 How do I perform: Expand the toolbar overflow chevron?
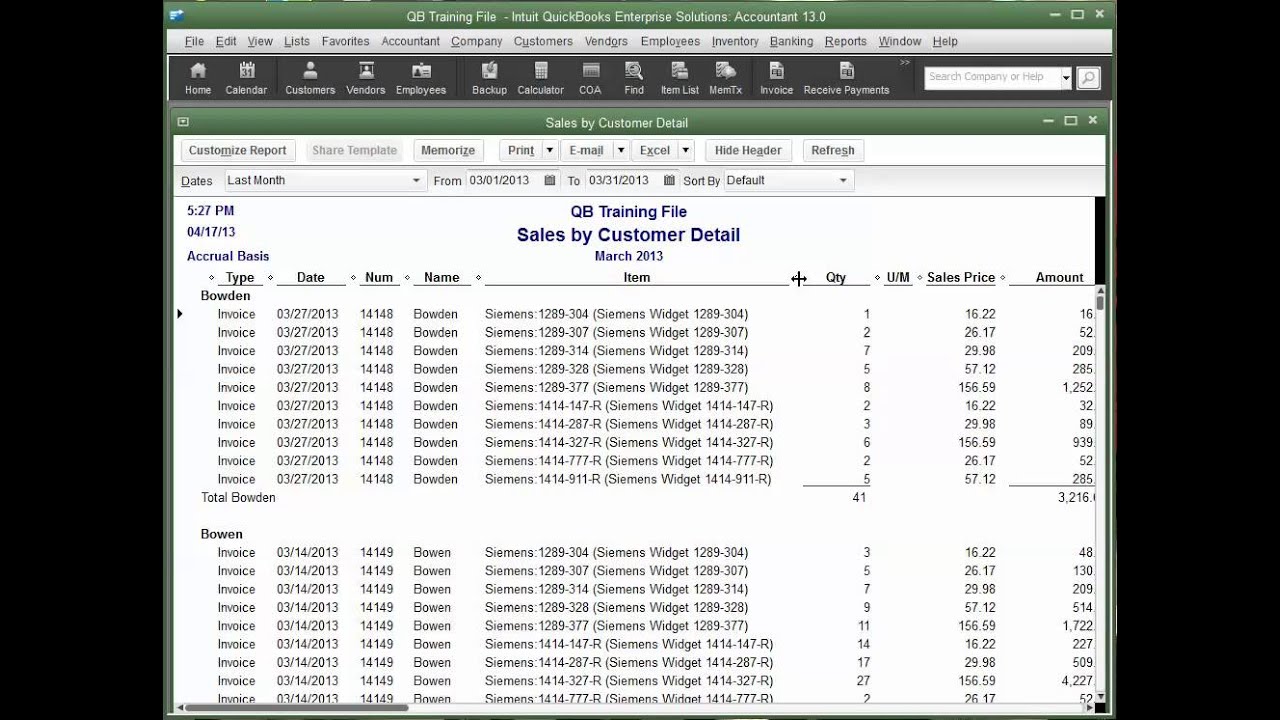click(905, 63)
